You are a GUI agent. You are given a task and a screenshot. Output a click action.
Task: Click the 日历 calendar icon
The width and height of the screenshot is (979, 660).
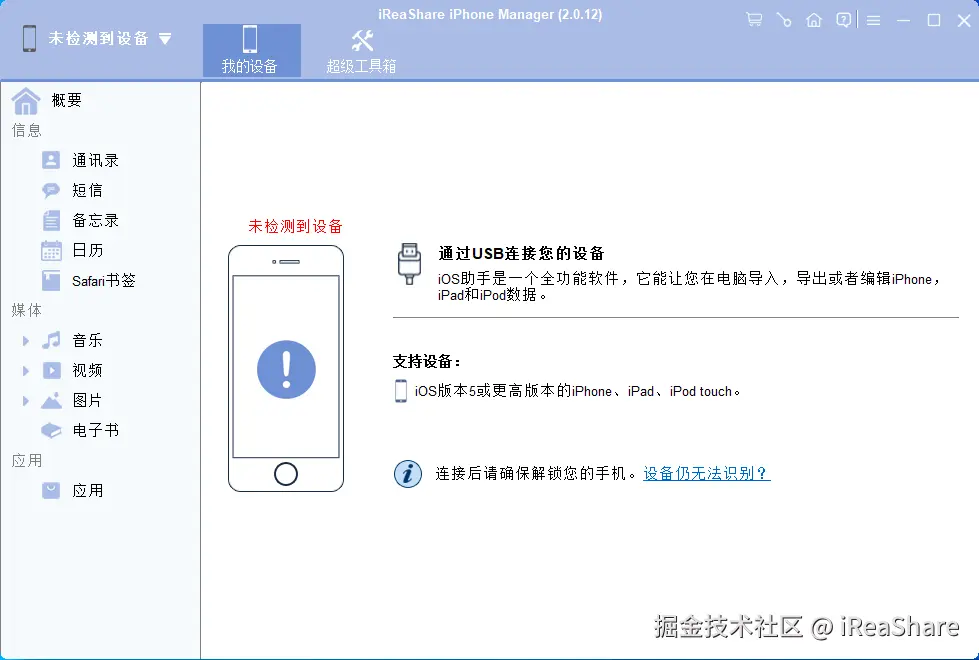pyautogui.click(x=51, y=250)
